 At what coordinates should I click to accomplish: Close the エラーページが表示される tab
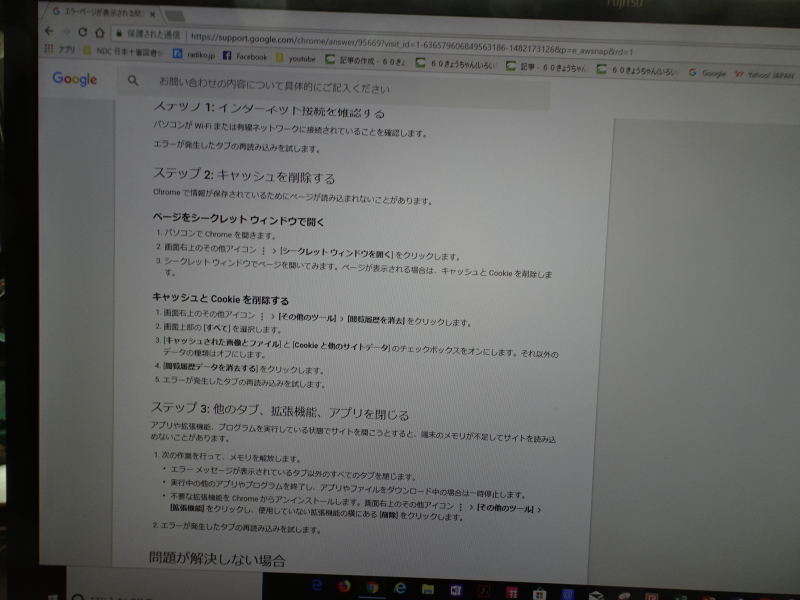coord(152,14)
